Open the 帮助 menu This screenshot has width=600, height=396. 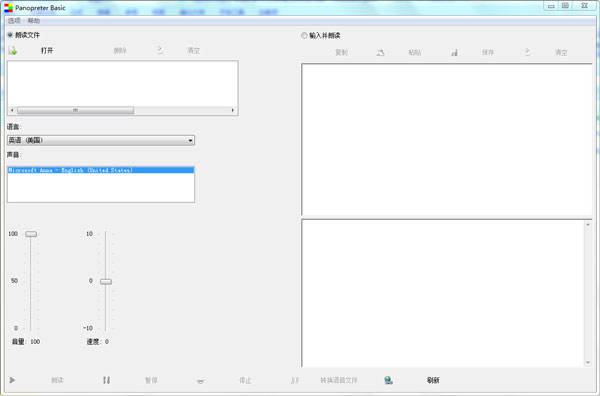click(x=34, y=21)
